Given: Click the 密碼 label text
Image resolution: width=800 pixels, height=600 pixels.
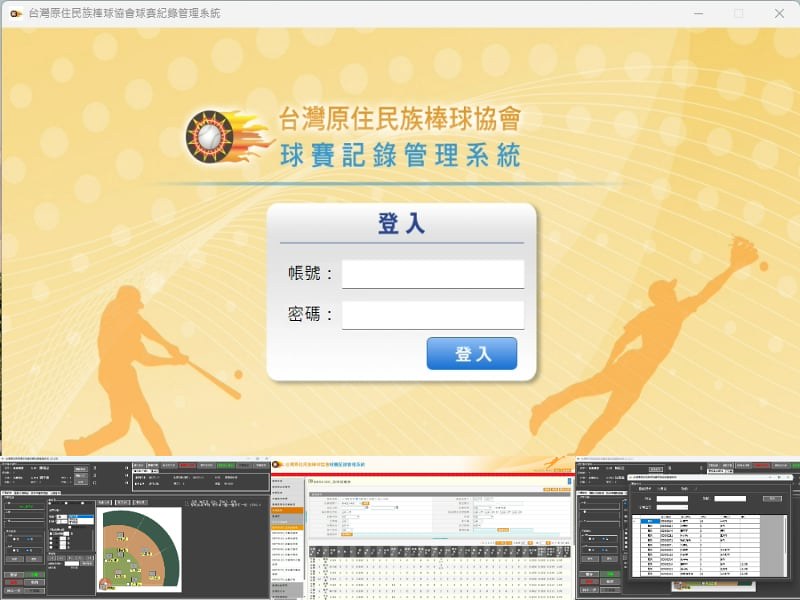Looking at the screenshot, I should [x=308, y=316].
